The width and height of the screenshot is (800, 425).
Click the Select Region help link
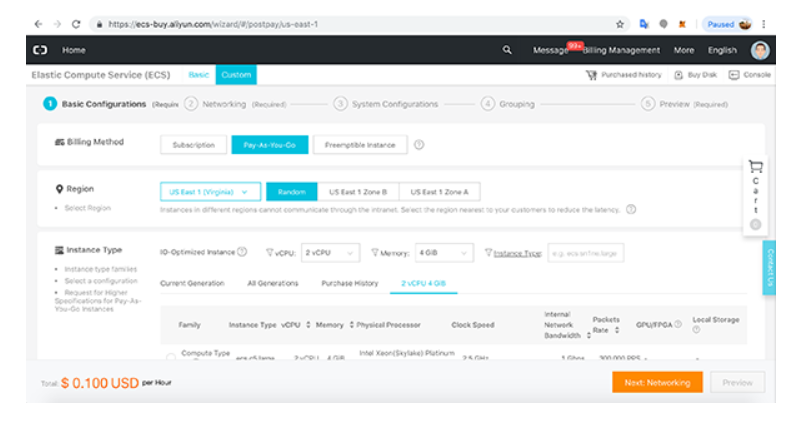point(87,208)
